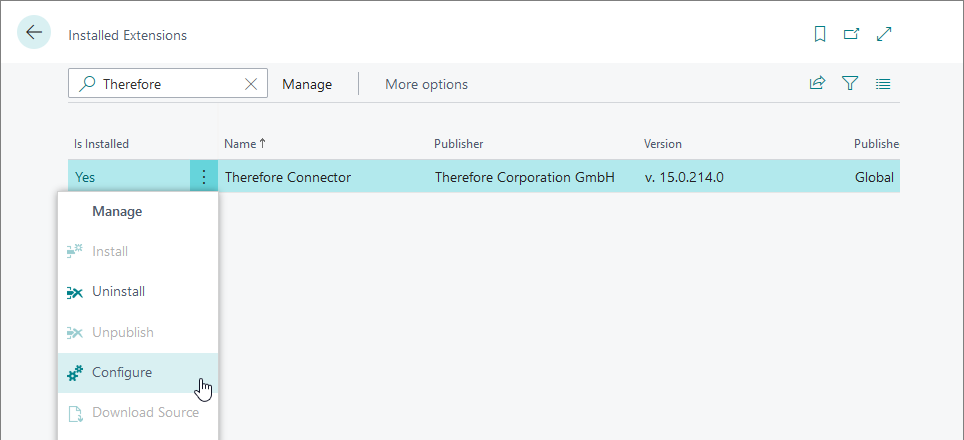The width and height of the screenshot is (964, 440).
Task: Focus the search field containing Therefore
Action: click(x=168, y=84)
